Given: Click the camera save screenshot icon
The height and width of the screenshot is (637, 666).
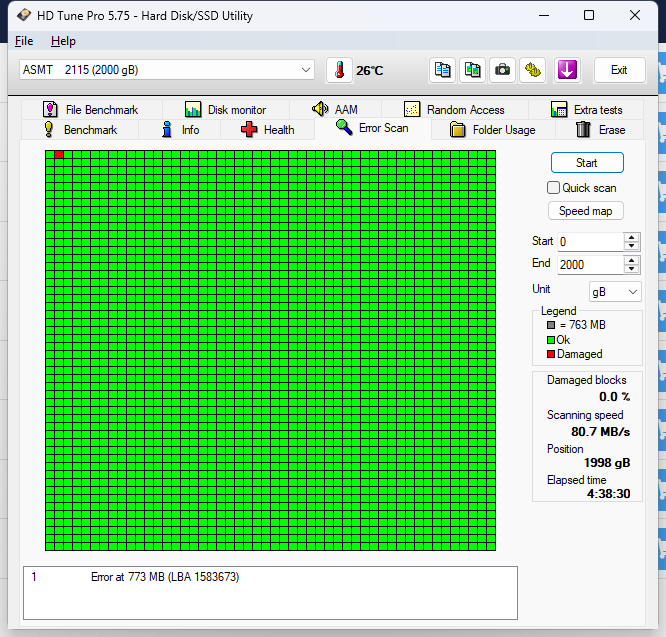Looking at the screenshot, I should point(502,70).
